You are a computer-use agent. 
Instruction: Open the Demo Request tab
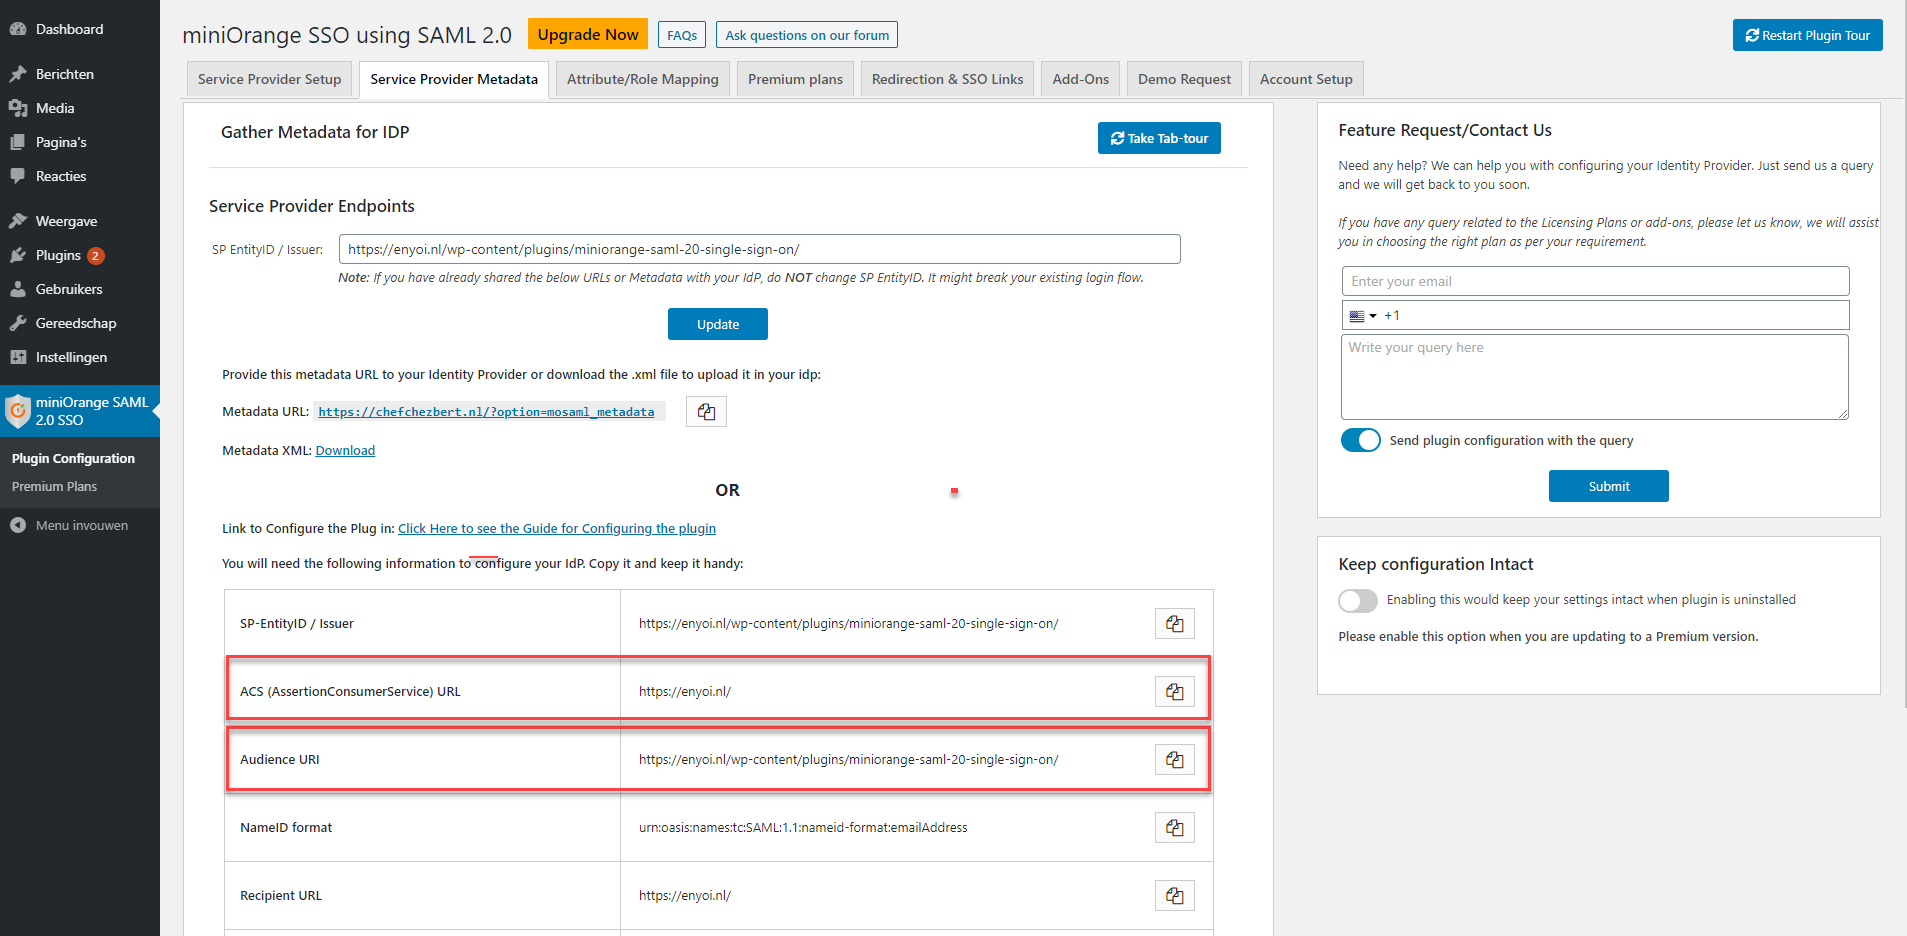click(1184, 79)
